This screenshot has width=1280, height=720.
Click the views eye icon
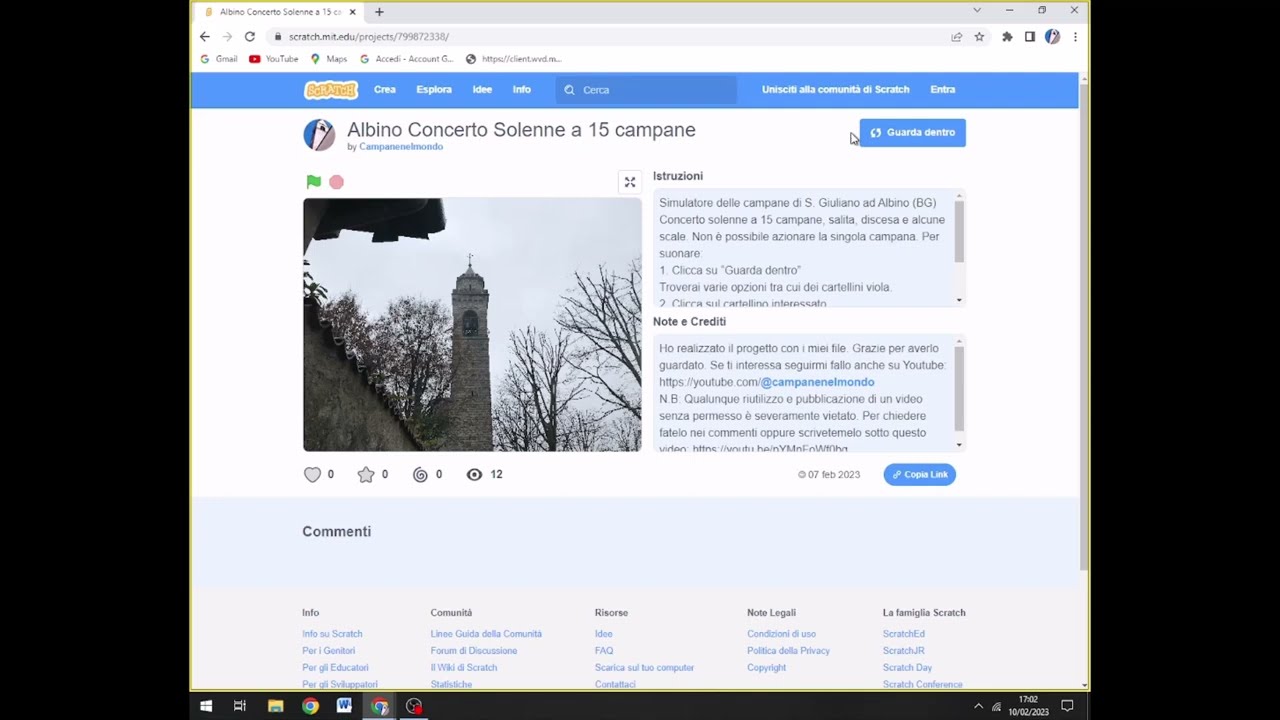click(x=475, y=475)
